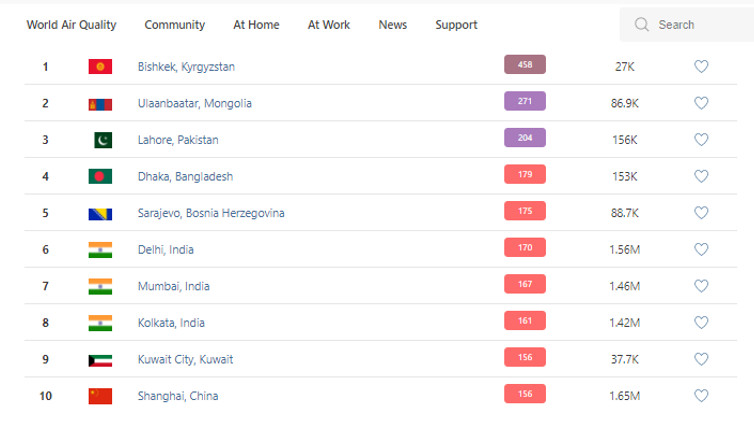The width and height of the screenshot is (754, 422).
Task: Click the Kyrgyzstan flag icon
Action: (100, 66)
